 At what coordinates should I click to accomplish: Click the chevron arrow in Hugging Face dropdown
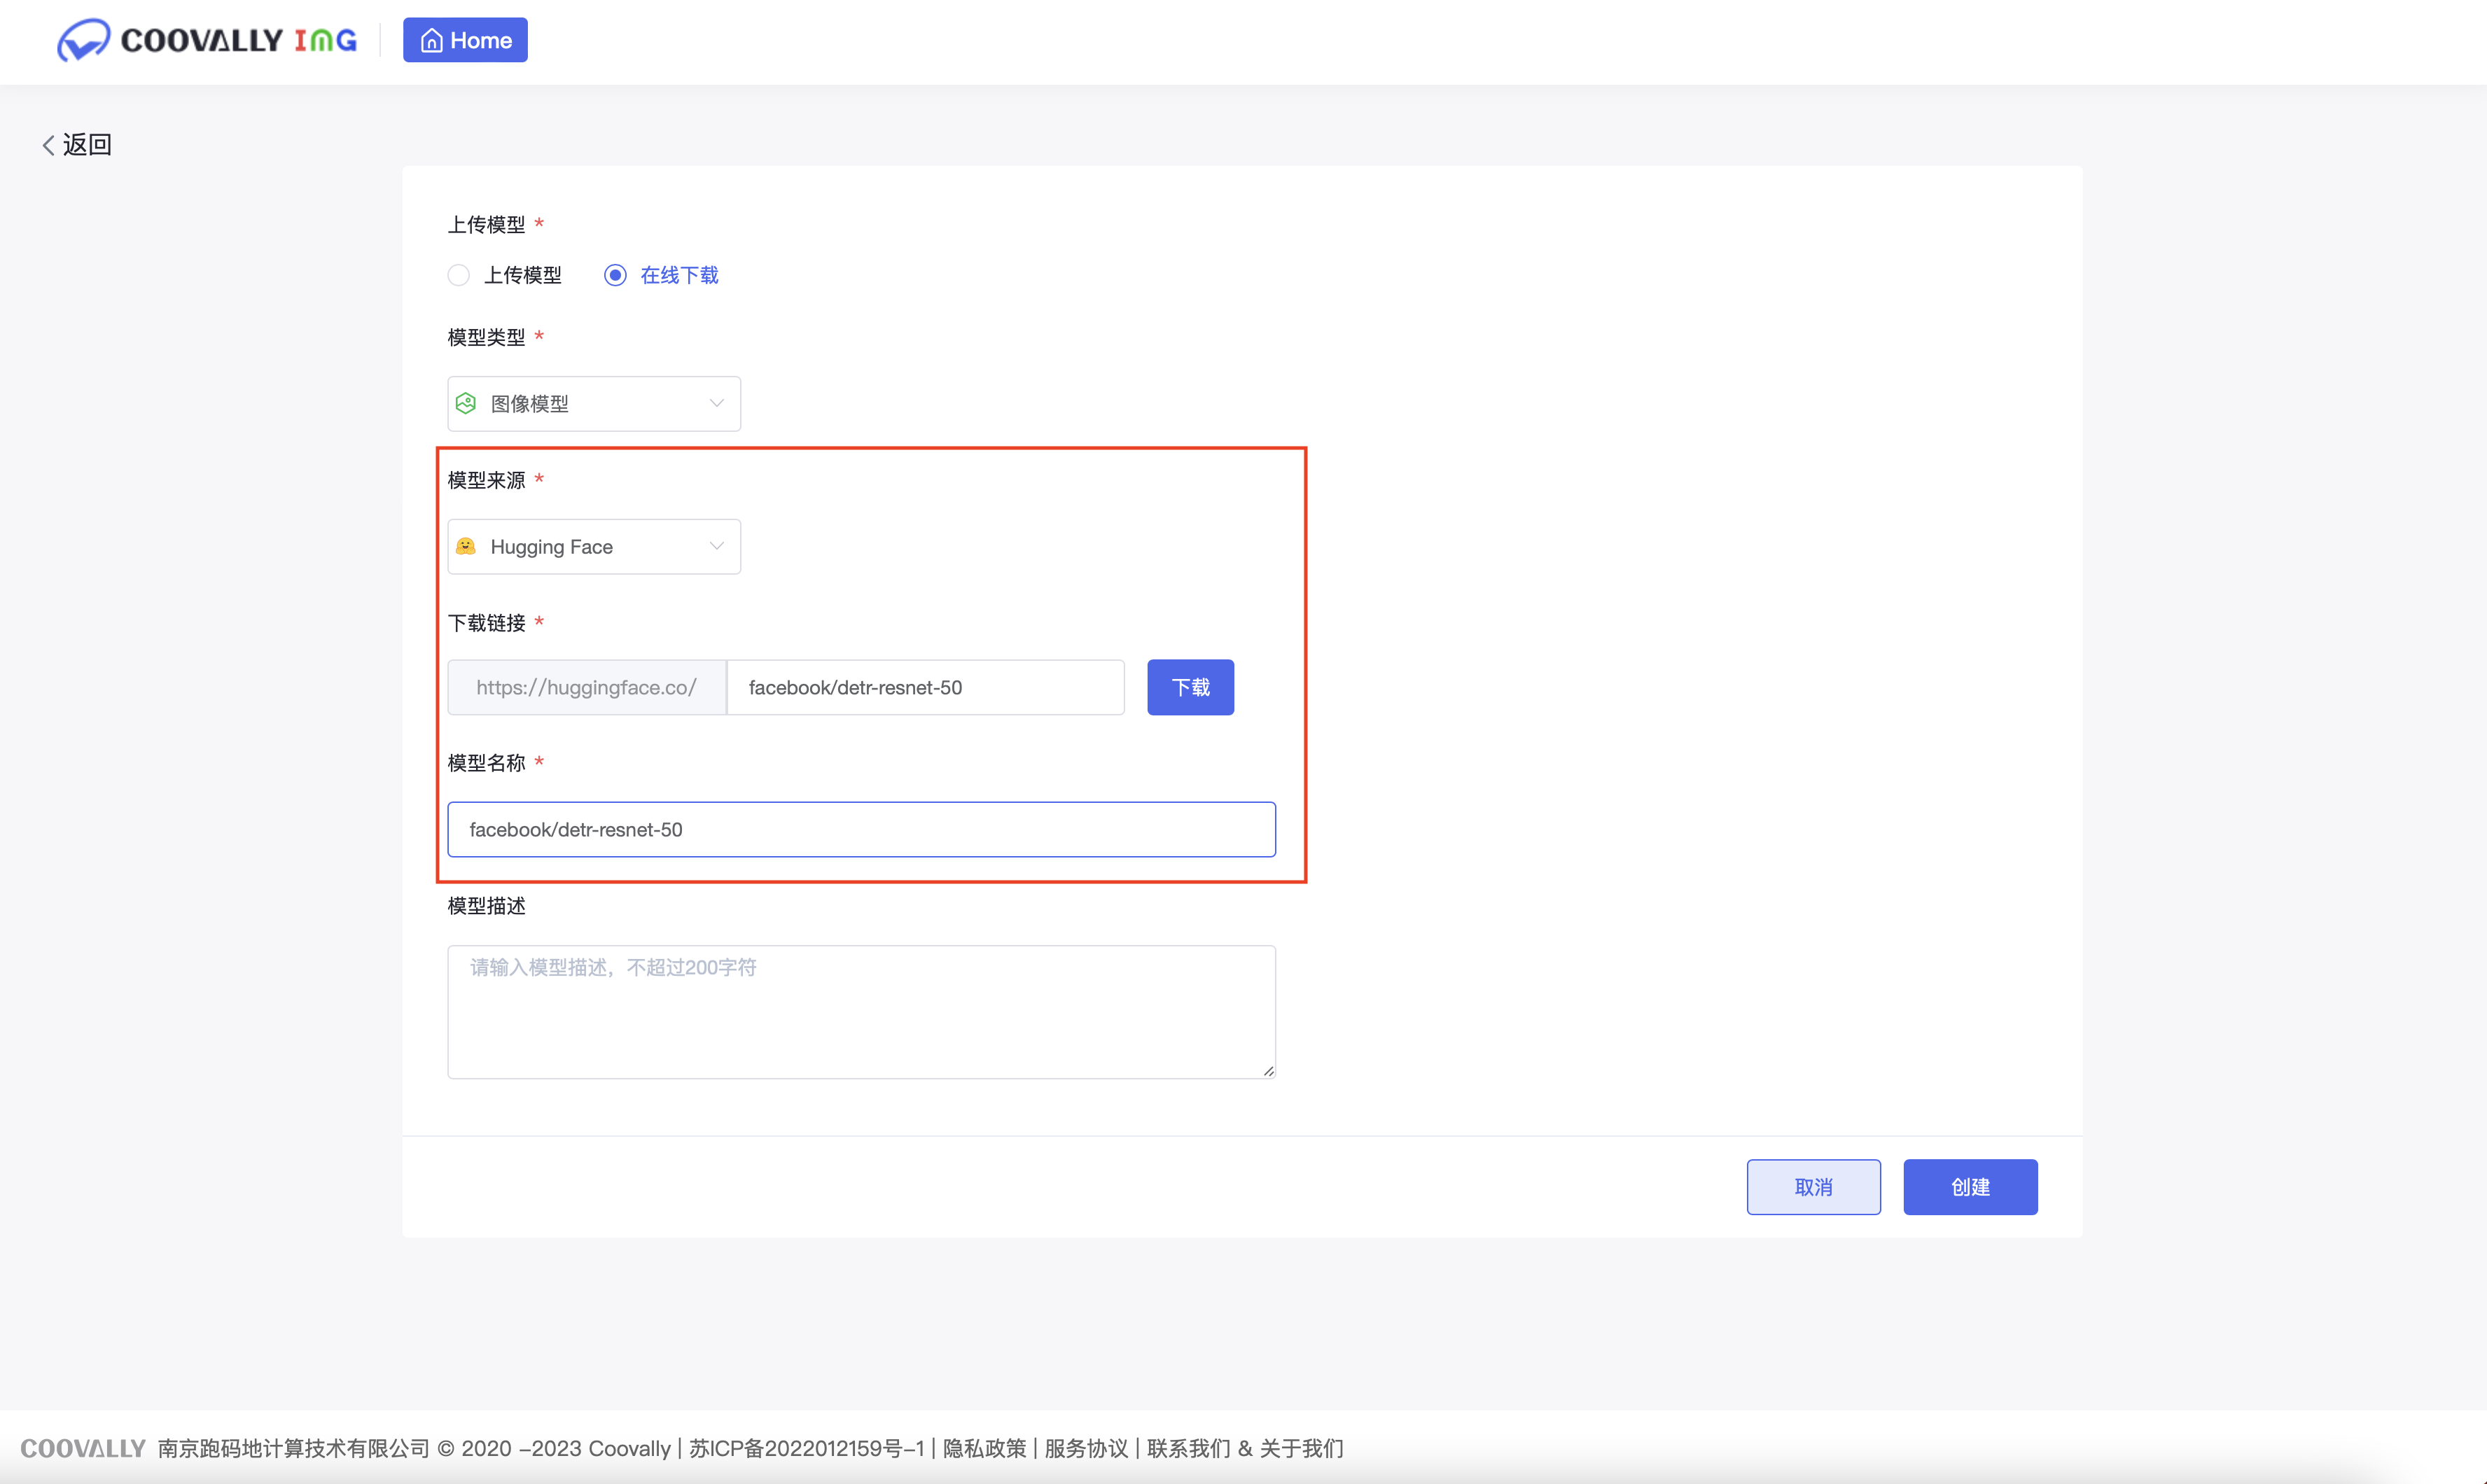[x=716, y=546]
